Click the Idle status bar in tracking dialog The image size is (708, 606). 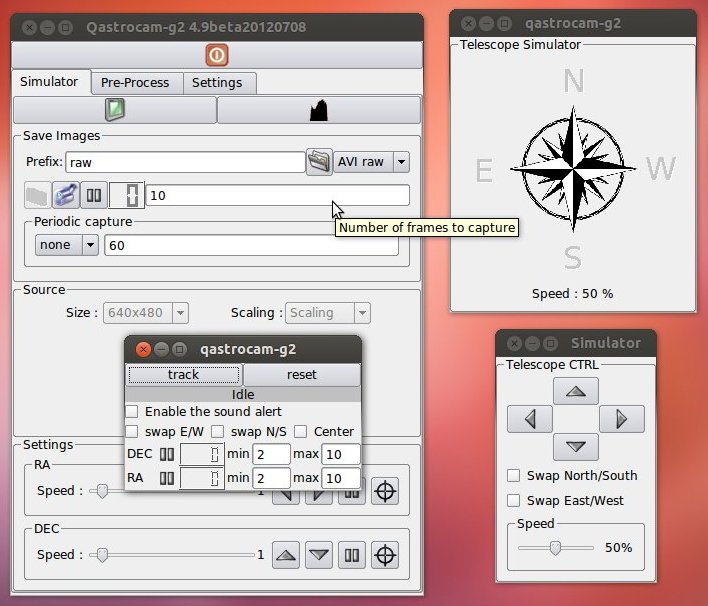coord(243,394)
